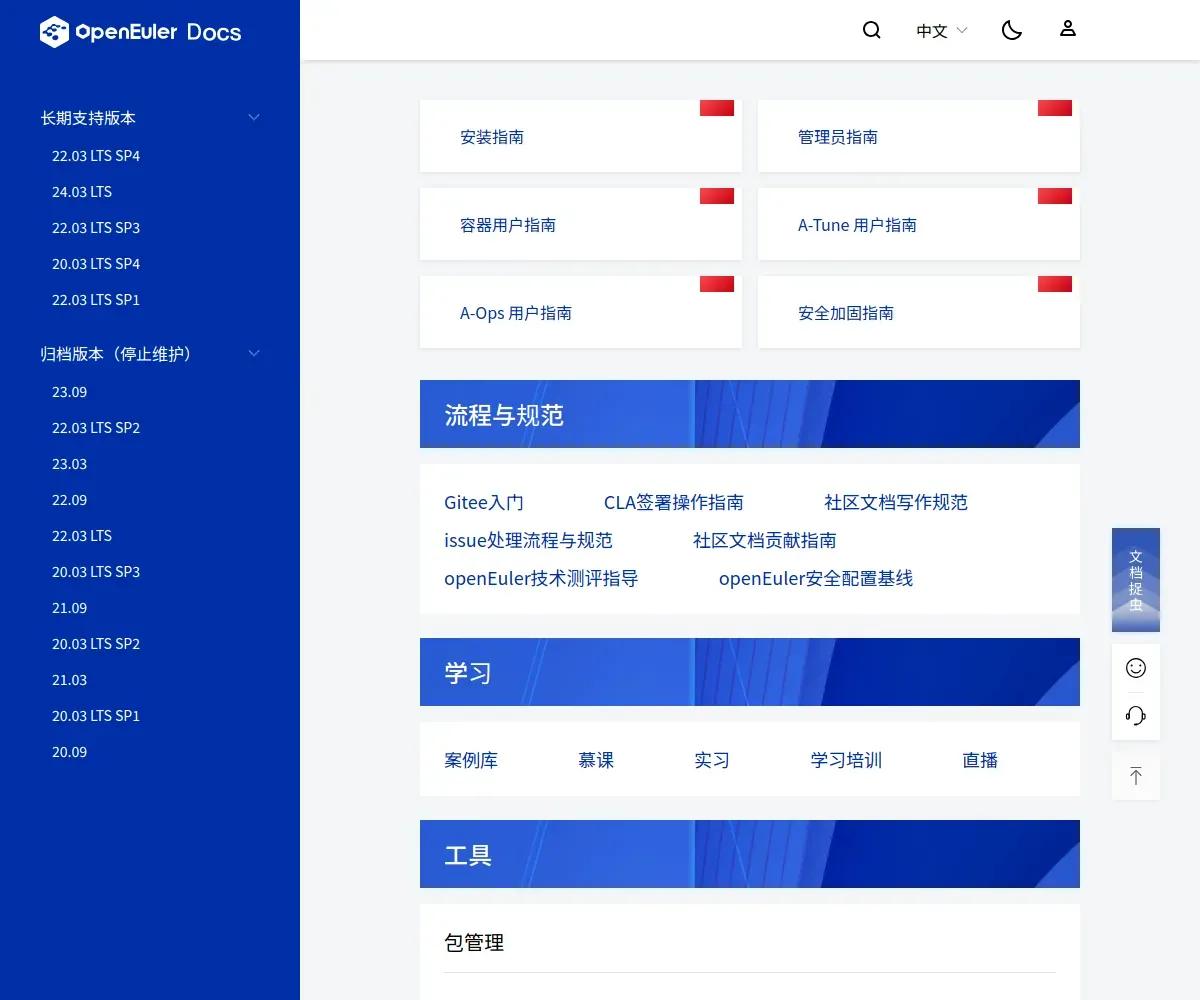
Task: Open archived version 20.03 LTS SP1
Action: pos(96,716)
